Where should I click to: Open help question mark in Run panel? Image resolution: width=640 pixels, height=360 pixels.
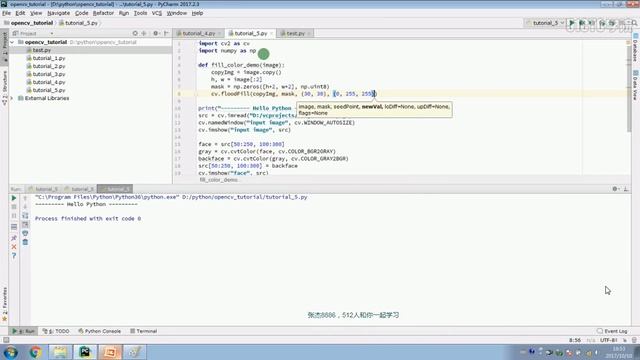[x=14, y=256]
